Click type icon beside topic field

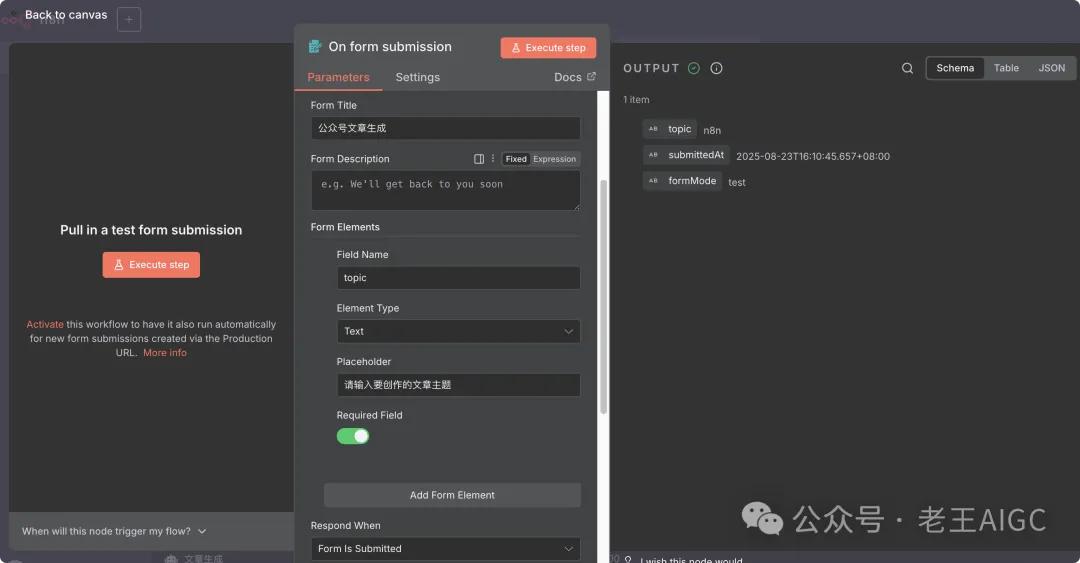(653, 129)
